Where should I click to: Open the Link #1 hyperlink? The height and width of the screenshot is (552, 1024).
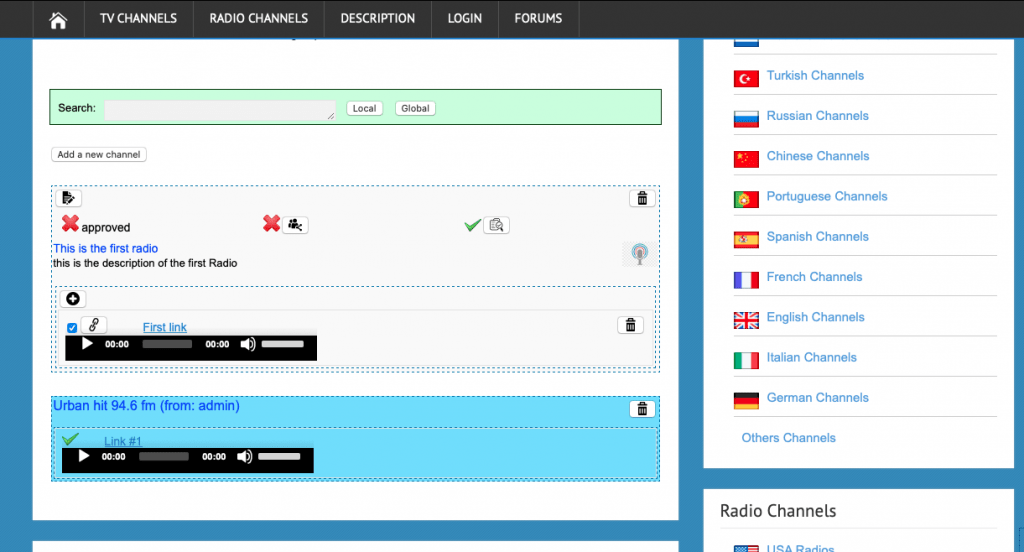coord(123,441)
